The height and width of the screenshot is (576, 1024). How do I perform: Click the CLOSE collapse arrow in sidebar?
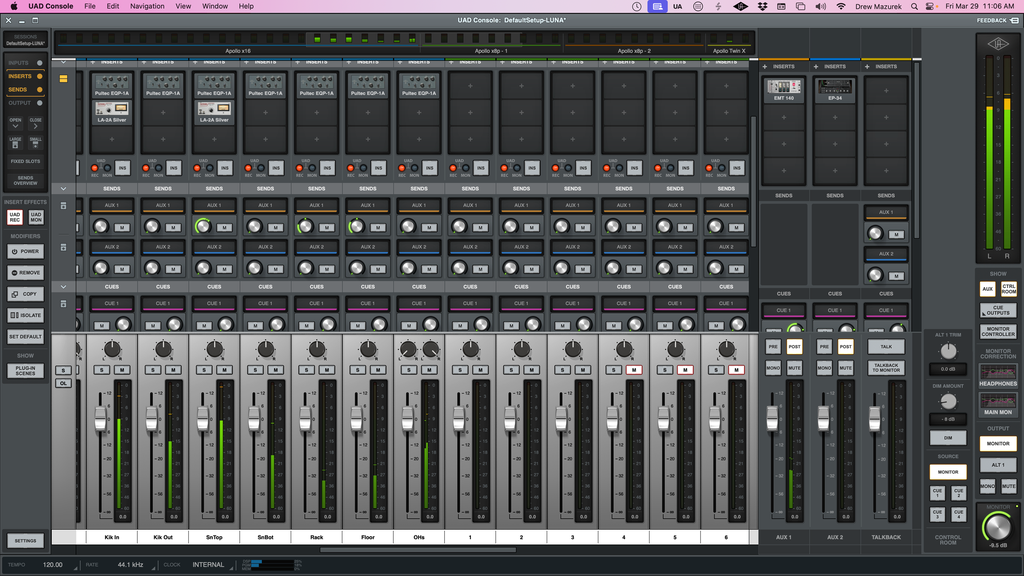(35, 123)
